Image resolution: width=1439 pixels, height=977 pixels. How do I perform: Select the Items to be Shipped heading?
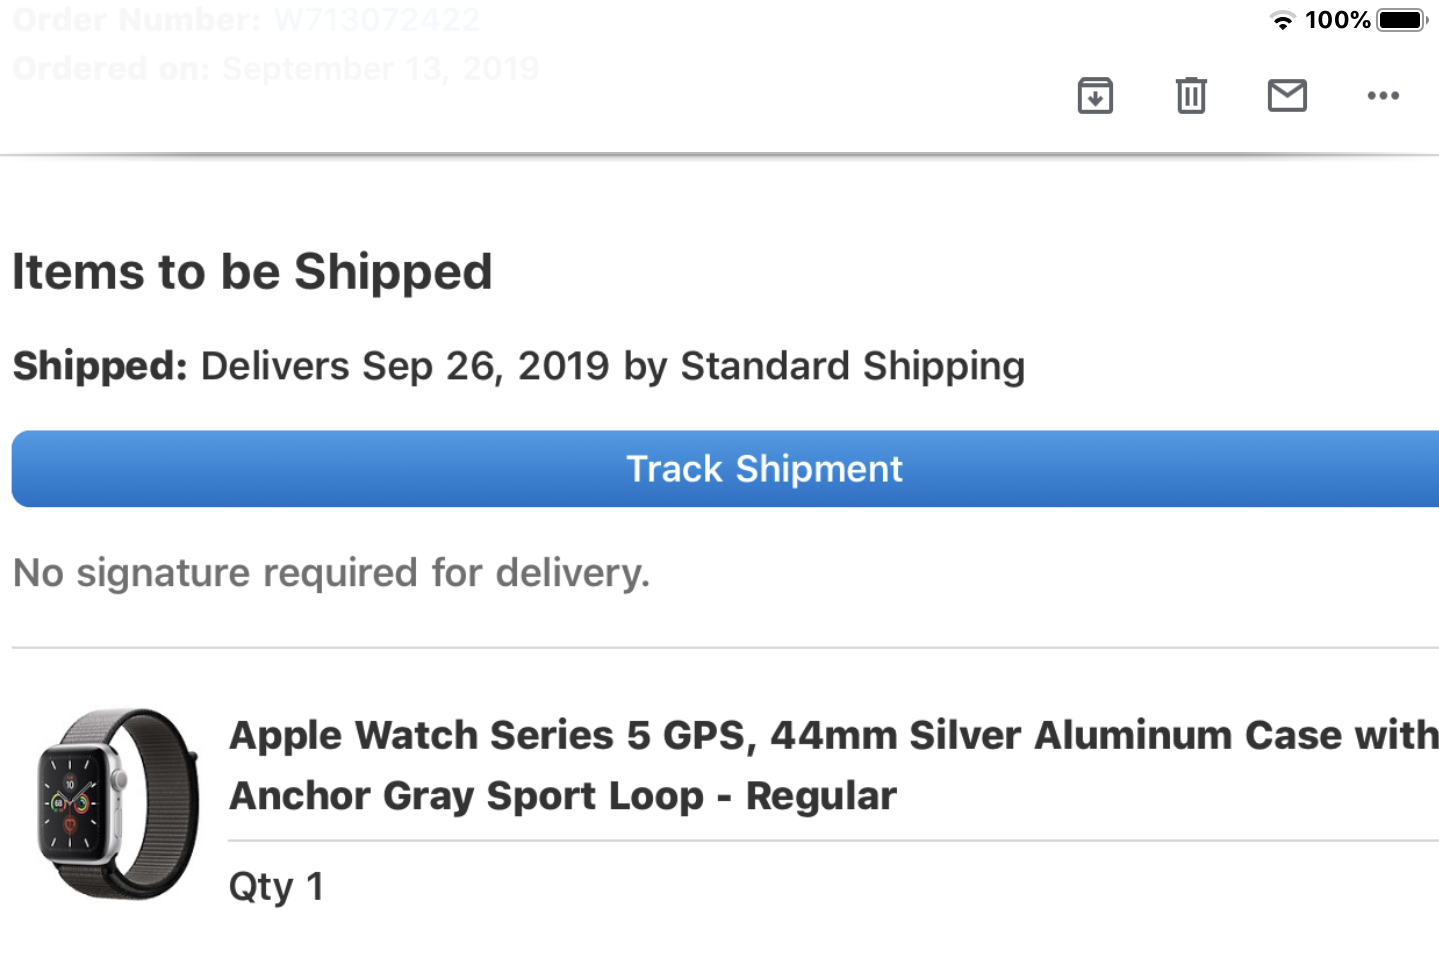tap(252, 272)
